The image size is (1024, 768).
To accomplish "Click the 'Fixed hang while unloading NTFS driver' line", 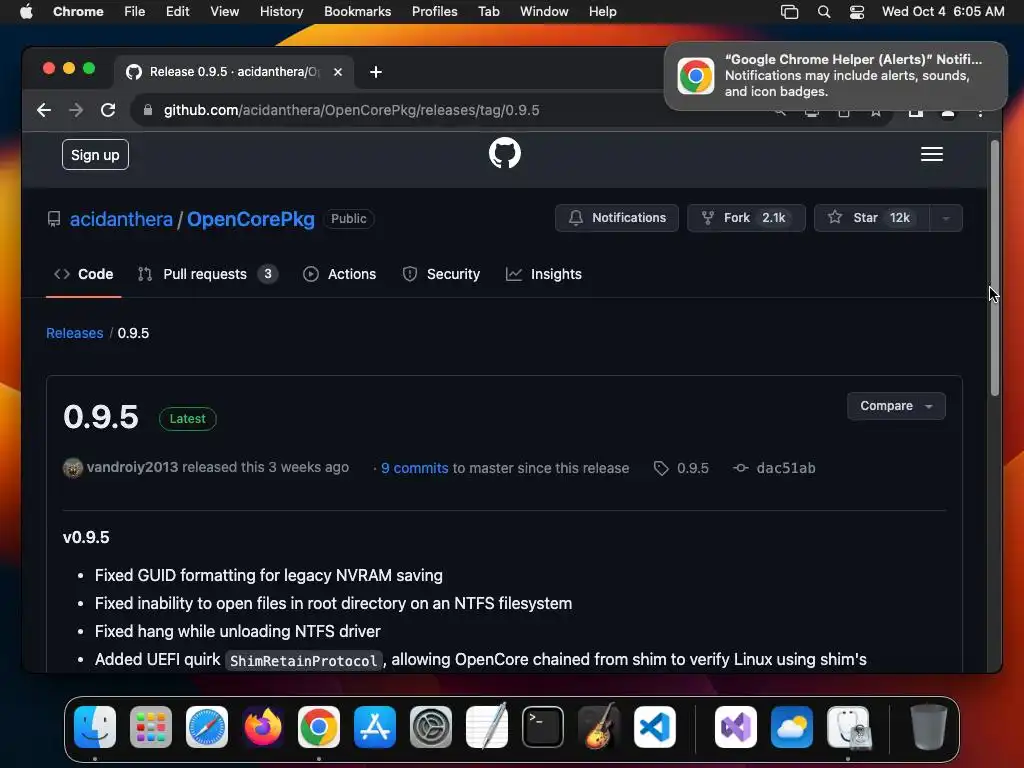I will pos(238,632).
